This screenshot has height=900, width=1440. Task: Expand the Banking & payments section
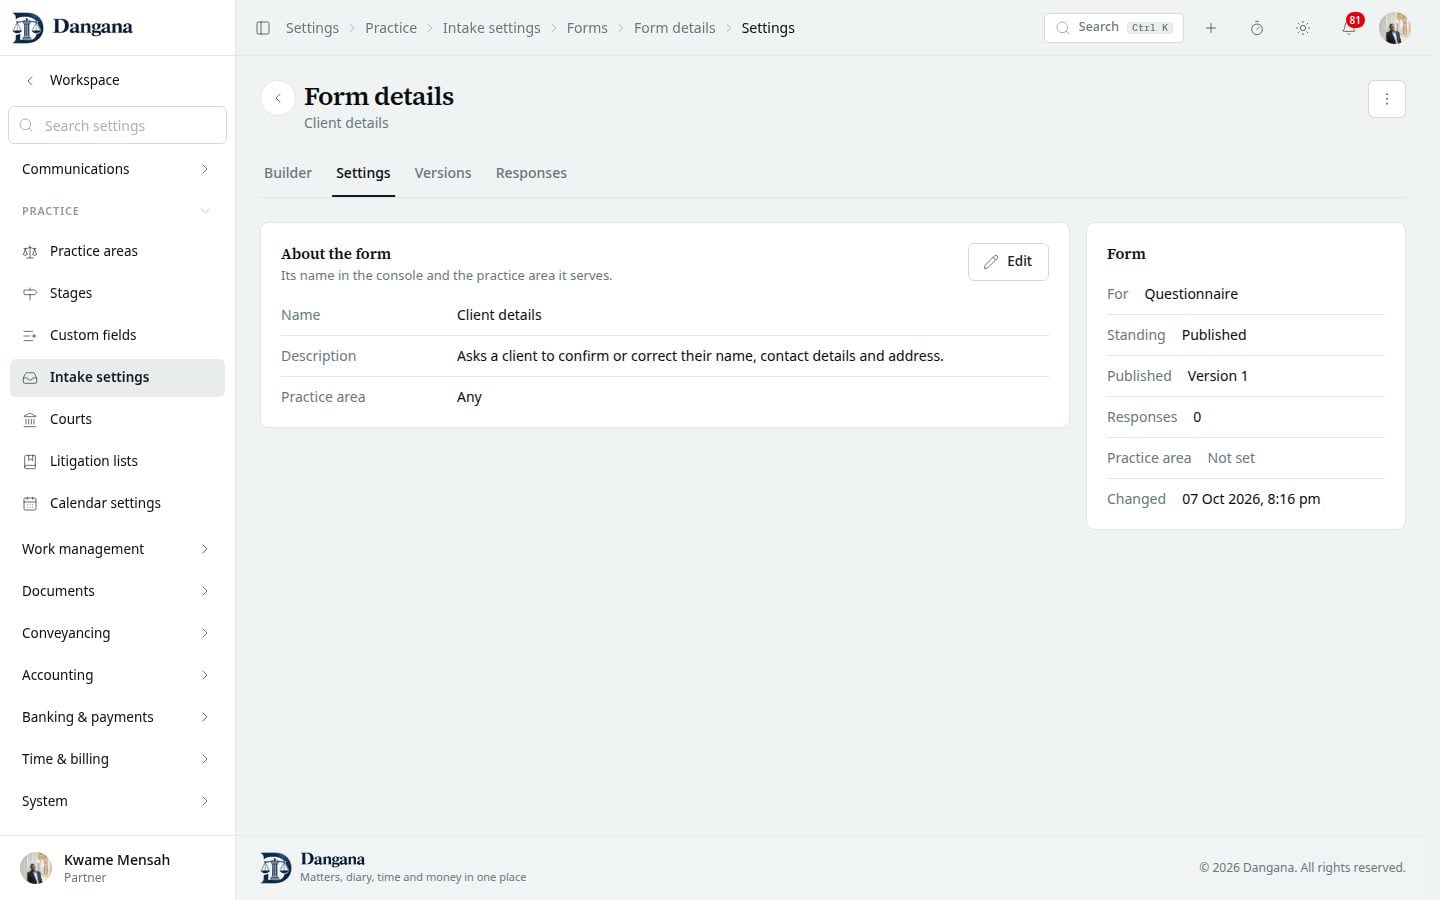pos(117,717)
